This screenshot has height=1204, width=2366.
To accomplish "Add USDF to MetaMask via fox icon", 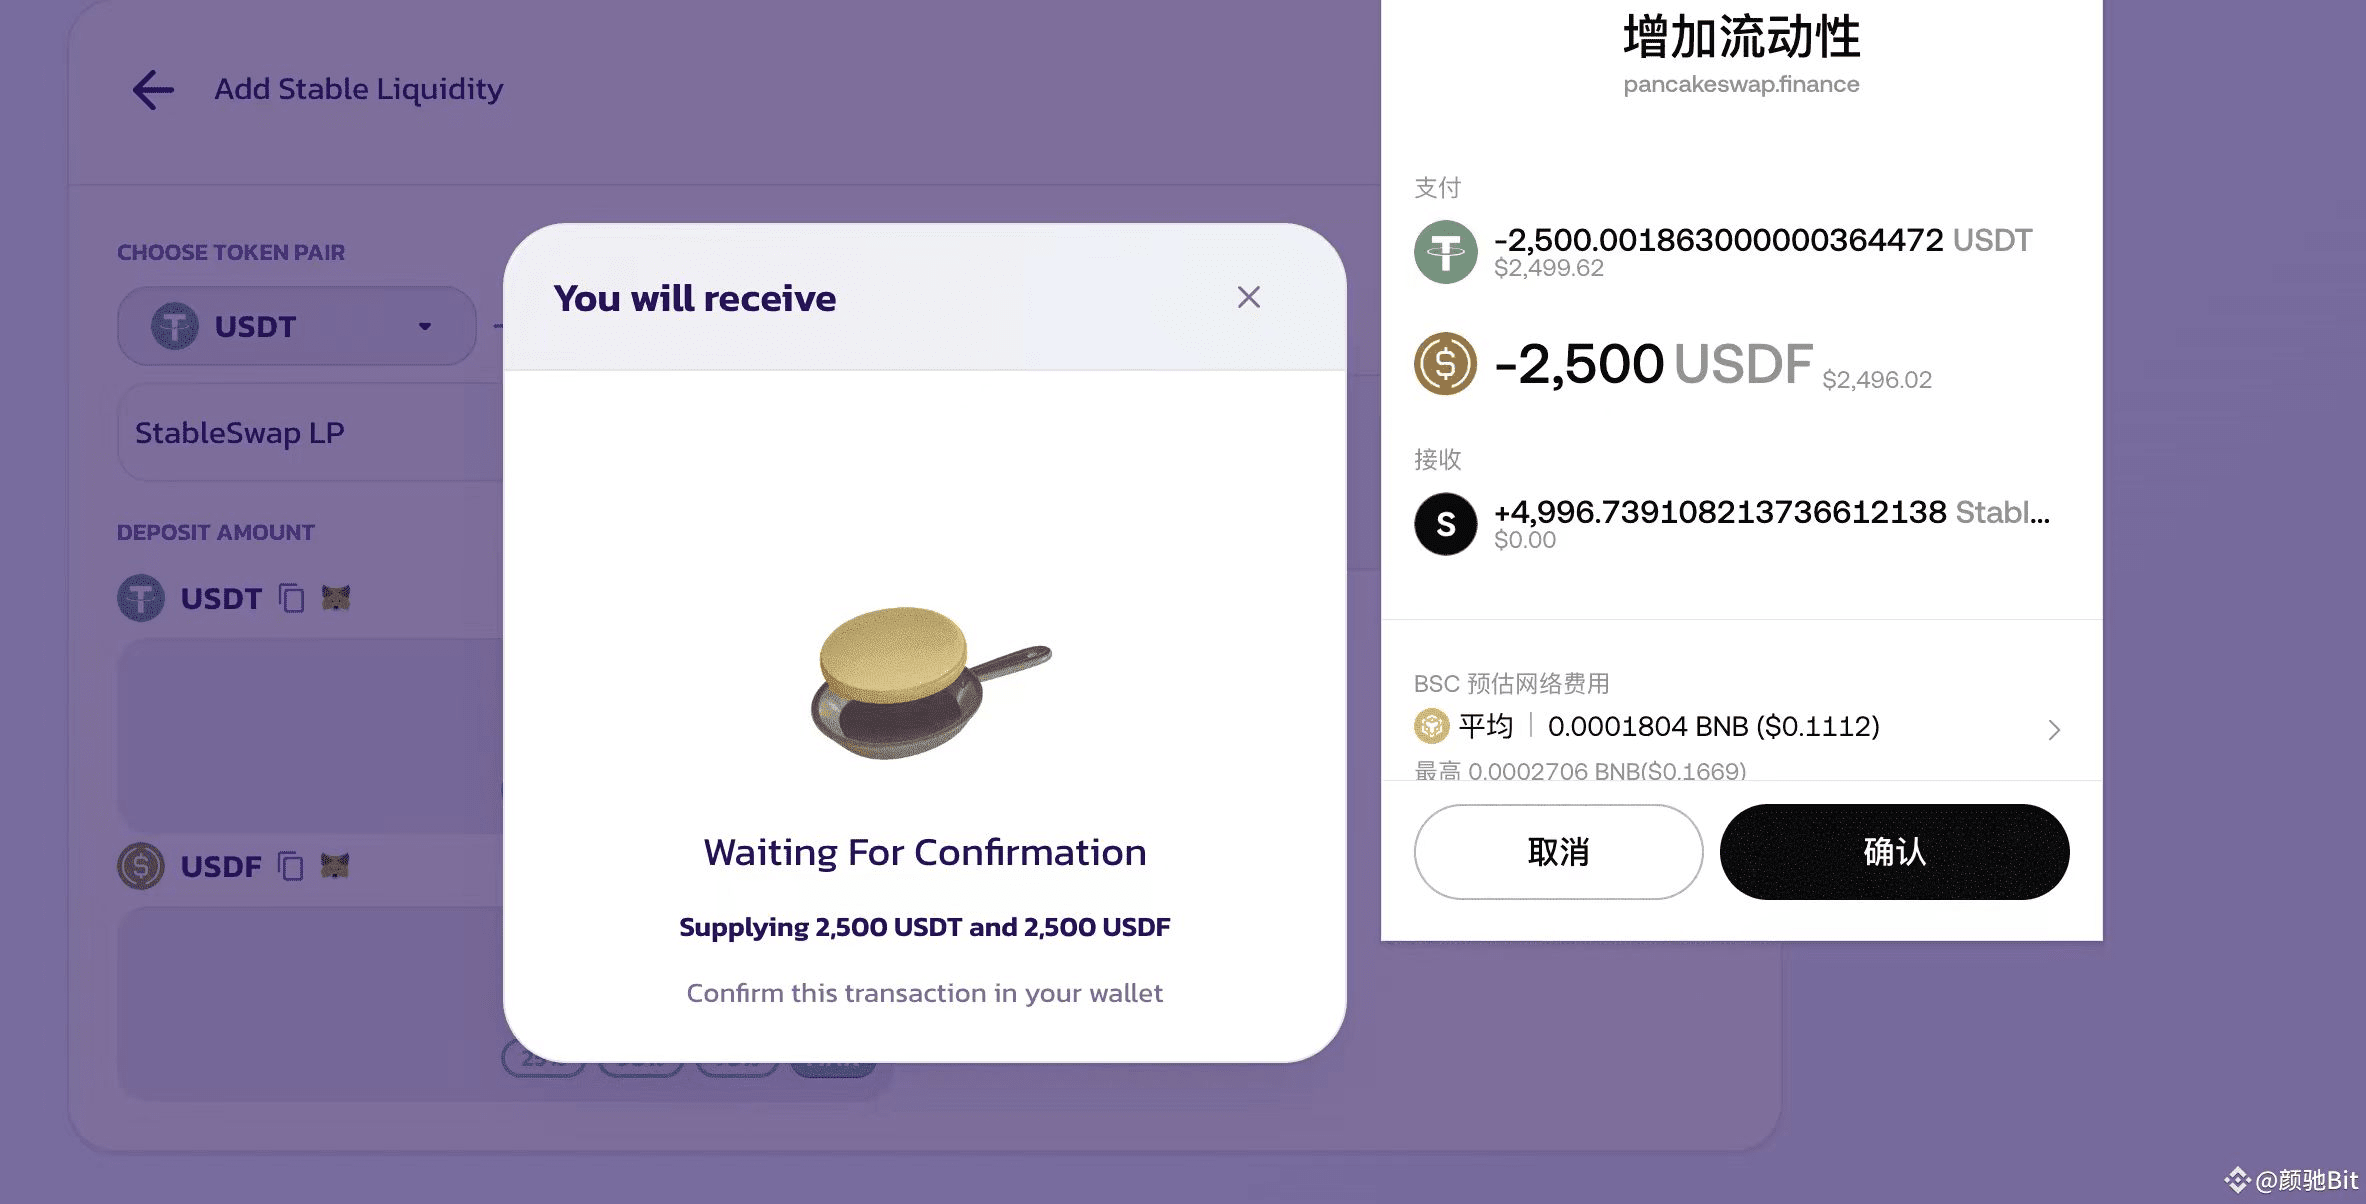I will 335,866.
